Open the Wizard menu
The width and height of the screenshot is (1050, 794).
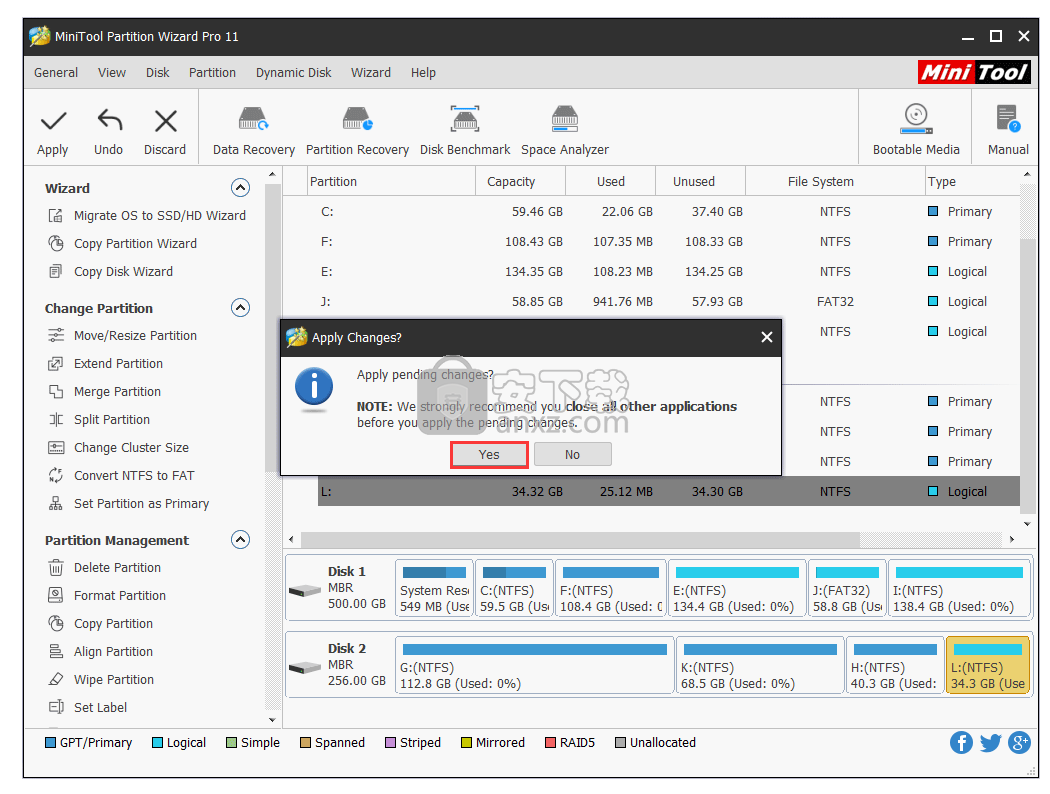(371, 72)
